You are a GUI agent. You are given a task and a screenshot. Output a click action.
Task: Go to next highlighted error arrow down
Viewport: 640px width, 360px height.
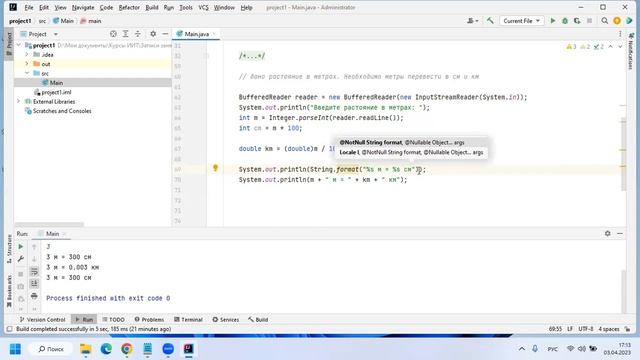[620, 47]
